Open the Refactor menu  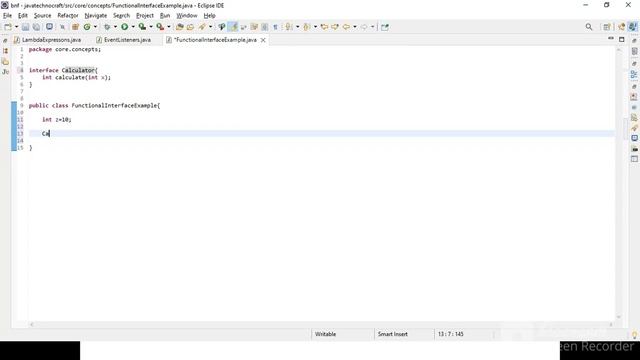point(68,16)
